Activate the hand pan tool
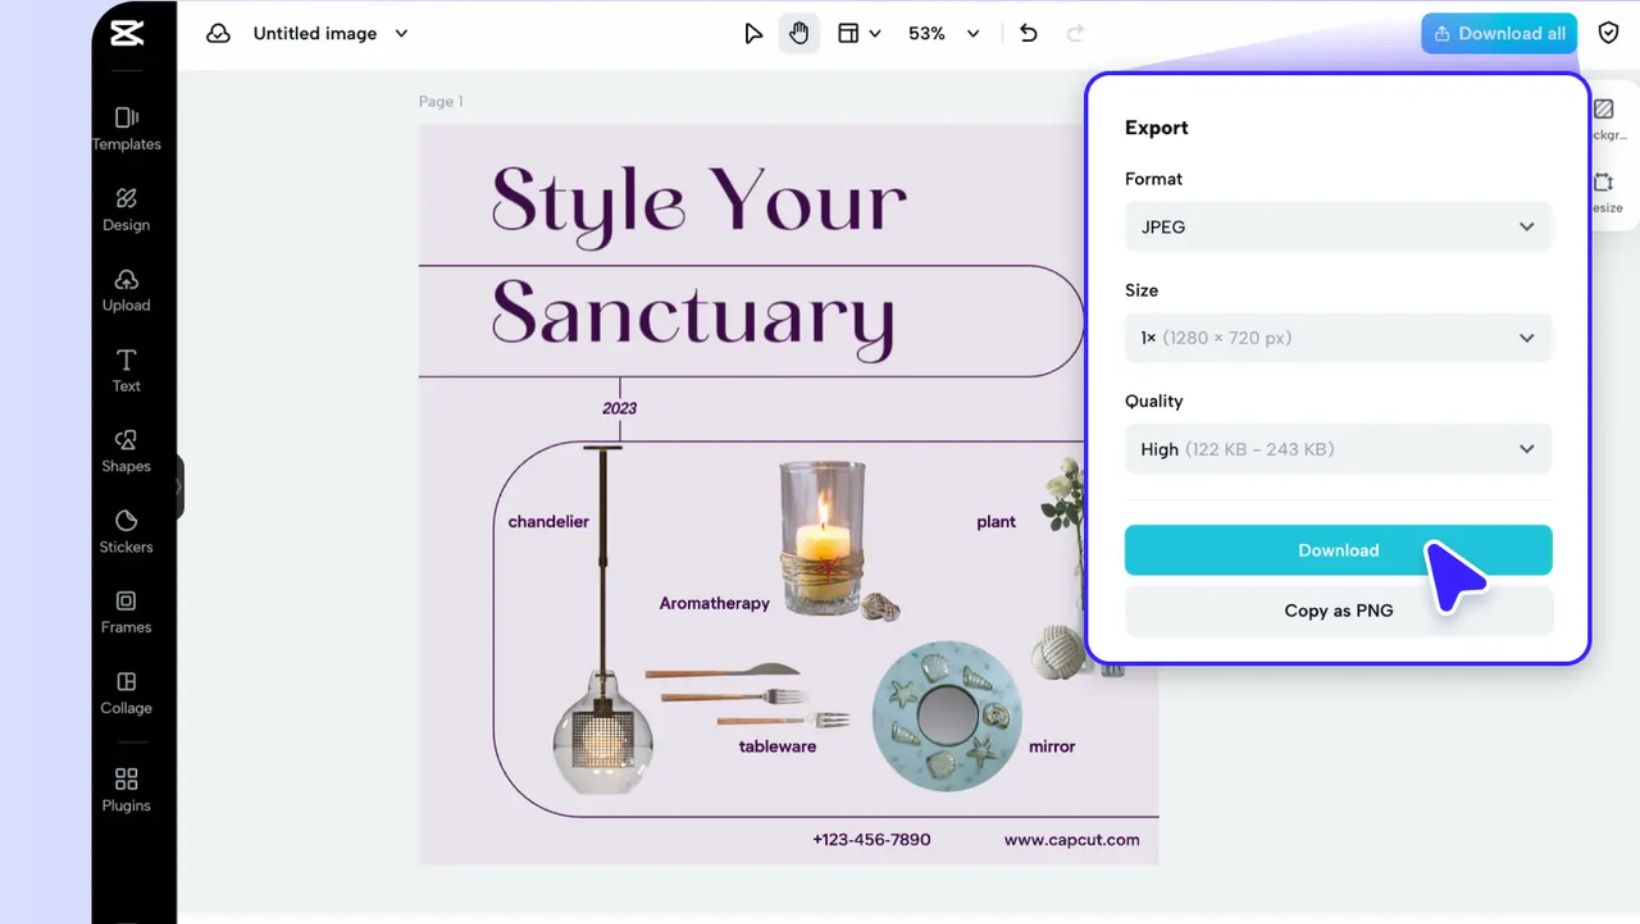Viewport: 1640px width, 924px height. (799, 33)
